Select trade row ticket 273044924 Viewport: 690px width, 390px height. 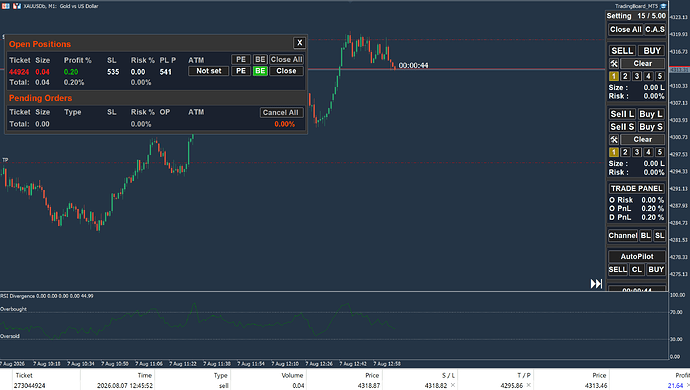point(345,386)
